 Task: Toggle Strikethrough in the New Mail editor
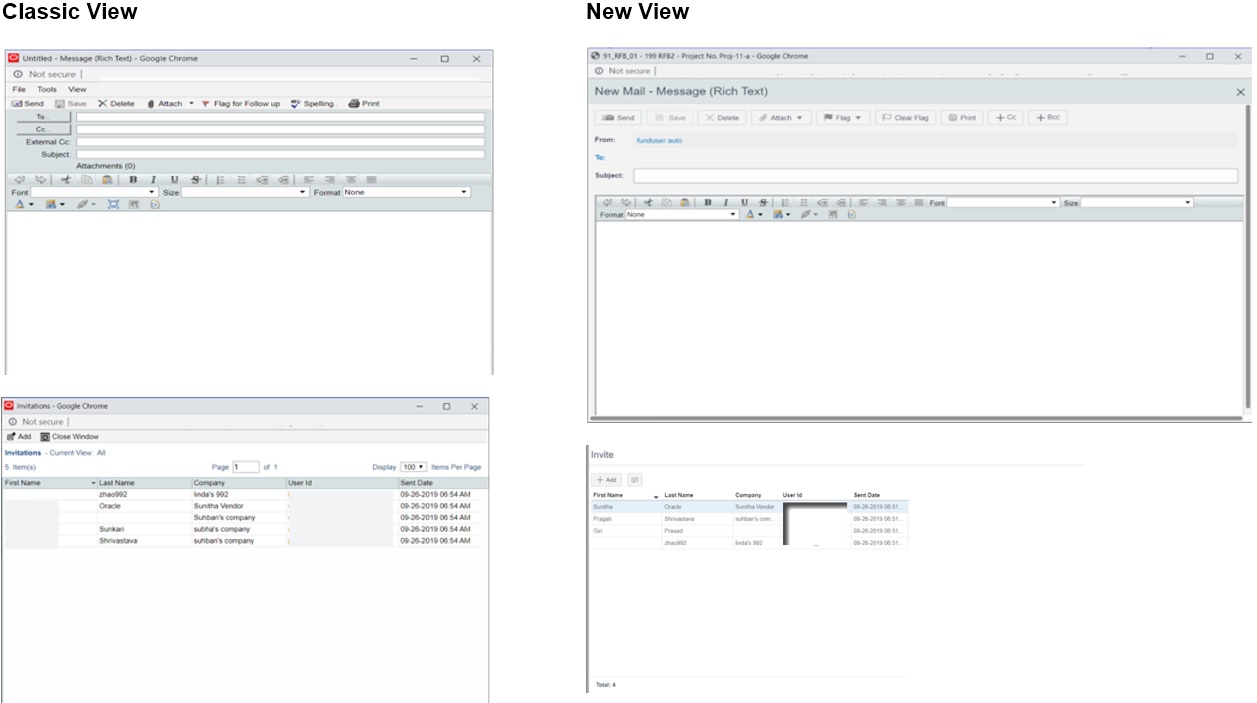coord(764,202)
